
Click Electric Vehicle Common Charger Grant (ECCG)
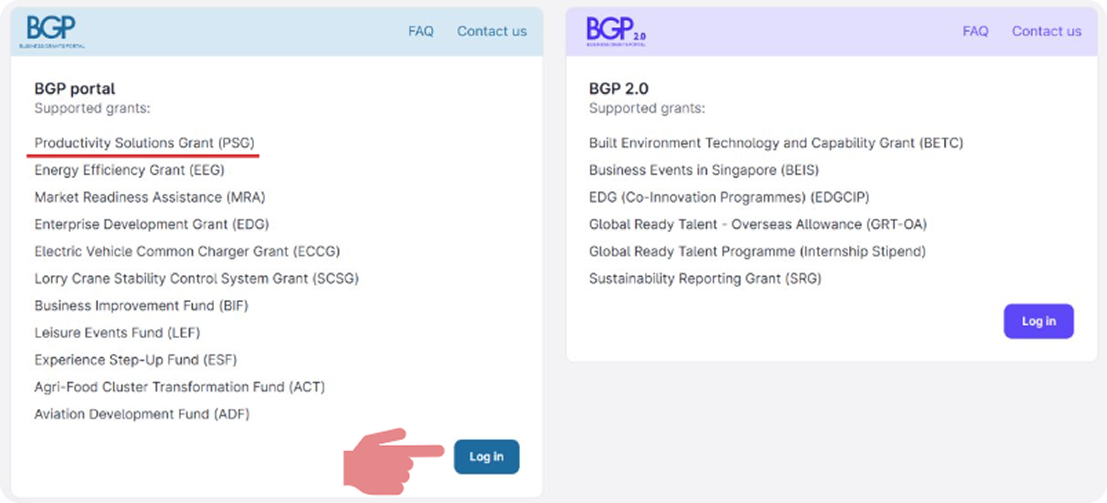click(187, 251)
